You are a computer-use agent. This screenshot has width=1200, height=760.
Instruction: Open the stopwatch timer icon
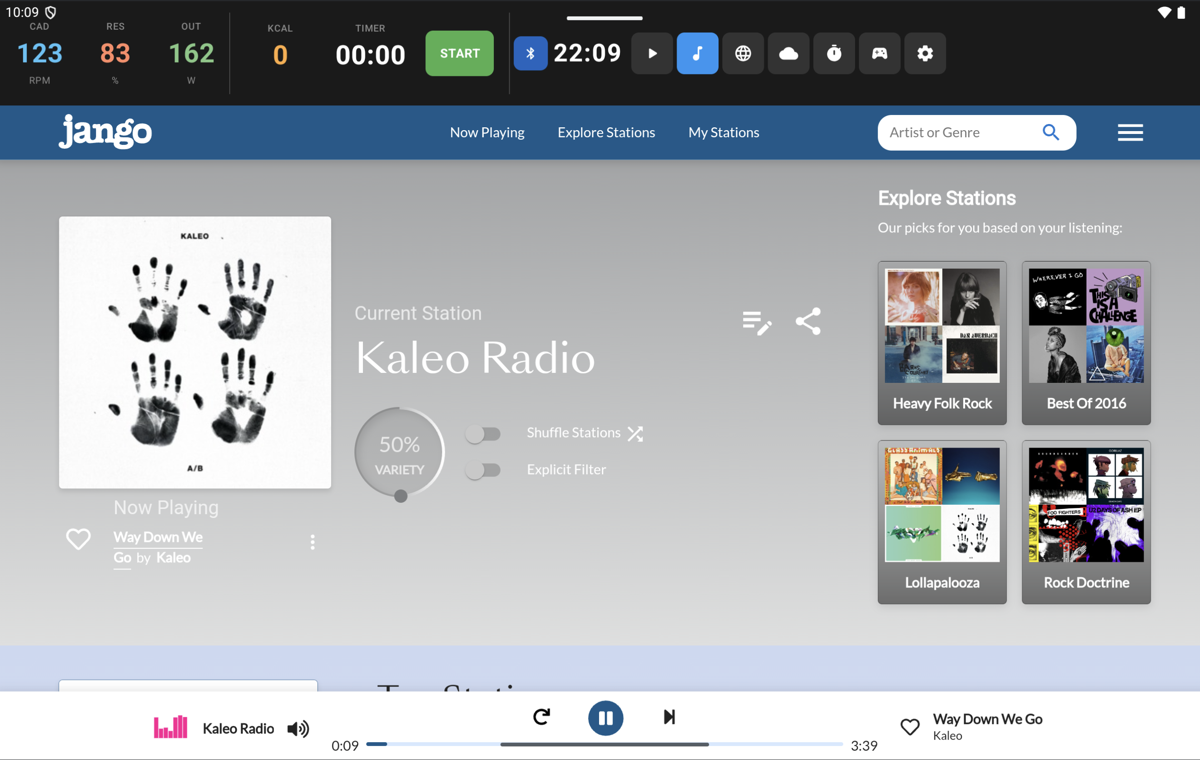pos(834,53)
